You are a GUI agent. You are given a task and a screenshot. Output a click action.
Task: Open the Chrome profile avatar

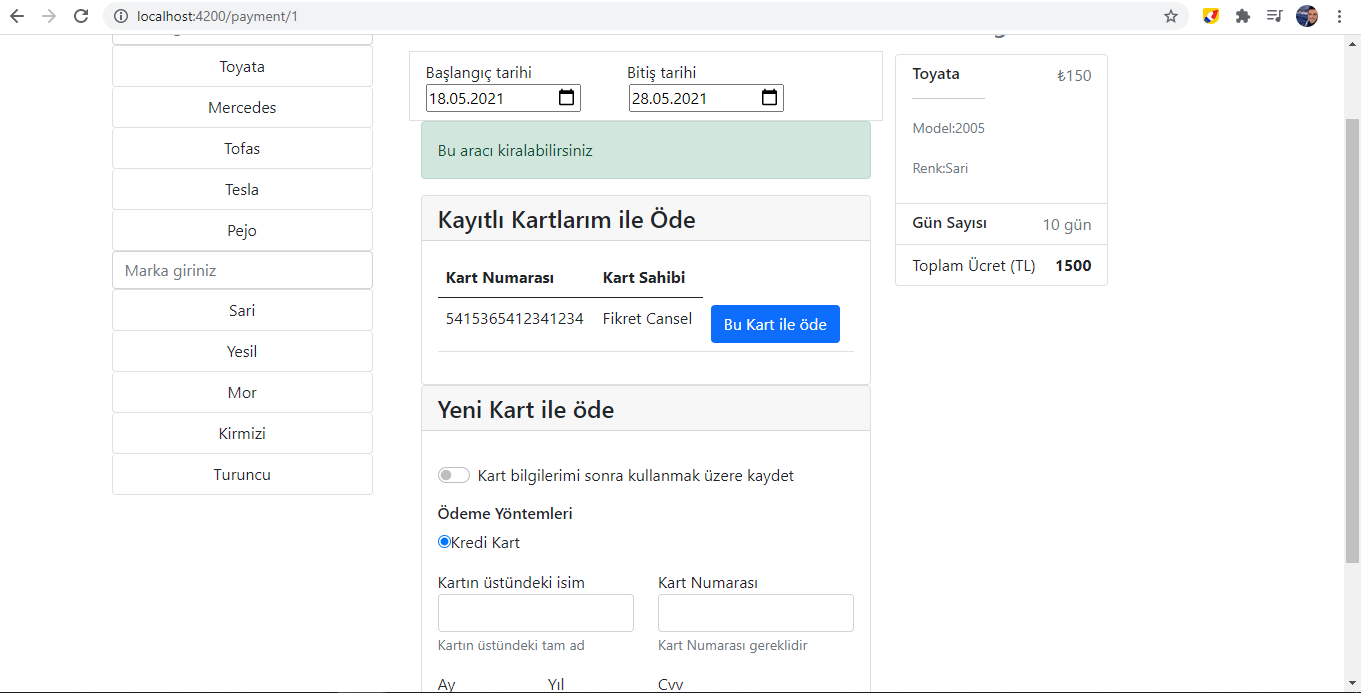coord(1306,16)
